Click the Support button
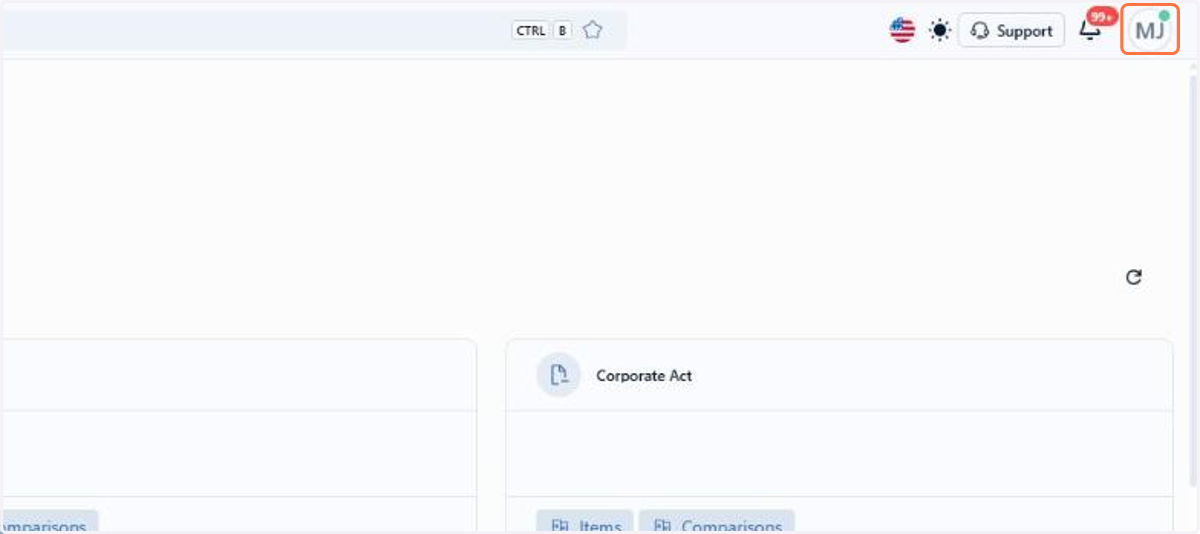 (1011, 30)
